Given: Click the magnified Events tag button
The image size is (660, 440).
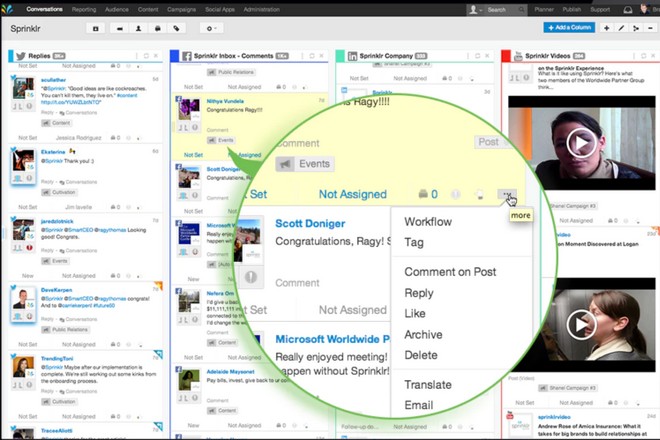Looking at the screenshot, I should pyautogui.click(x=304, y=163).
